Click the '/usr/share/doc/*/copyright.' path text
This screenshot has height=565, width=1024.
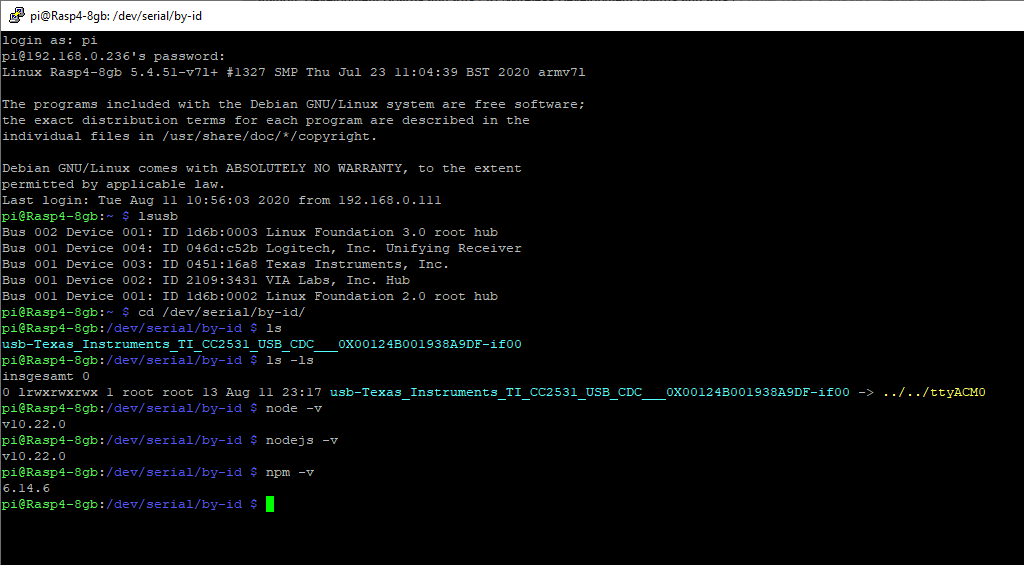click(x=270, y=137)
